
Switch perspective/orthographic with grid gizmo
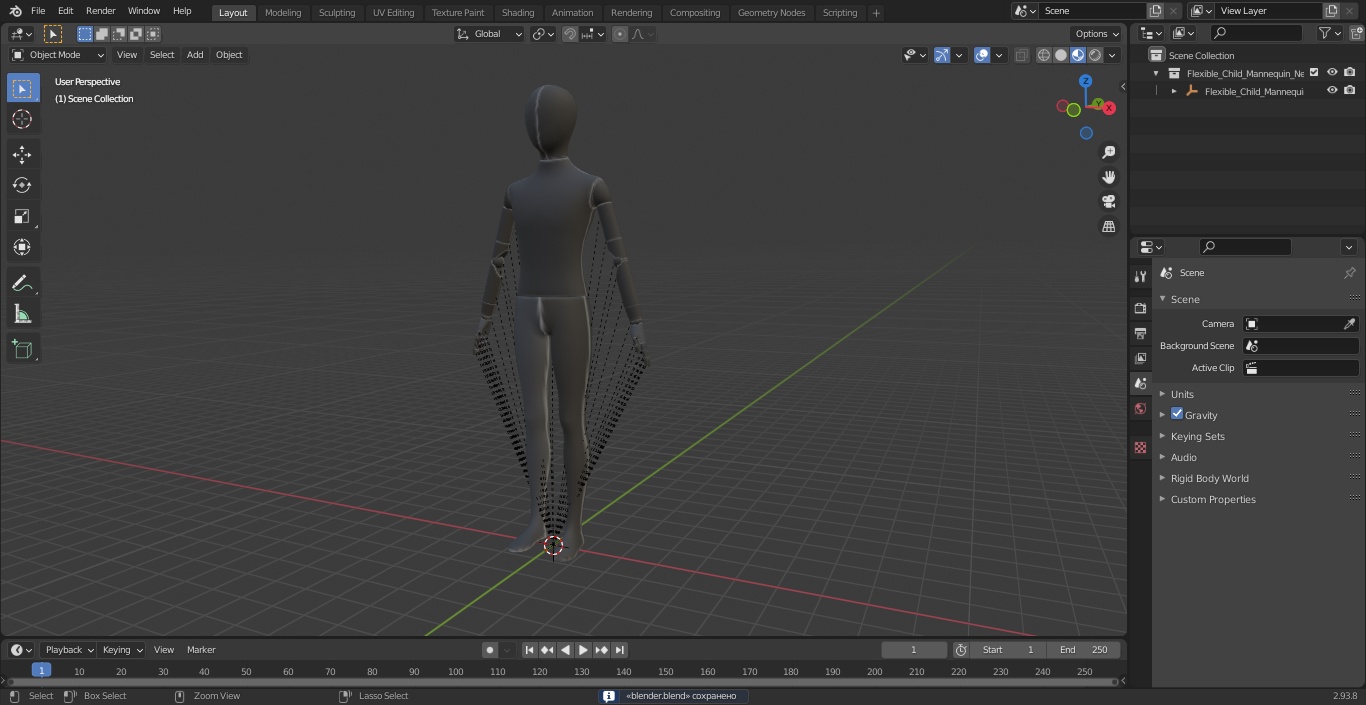point(1108,227)
